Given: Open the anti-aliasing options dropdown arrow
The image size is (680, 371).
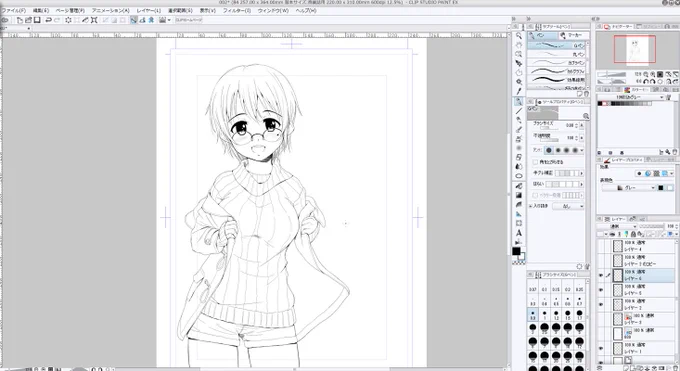Looking at the screenshot, I should 582,151.
